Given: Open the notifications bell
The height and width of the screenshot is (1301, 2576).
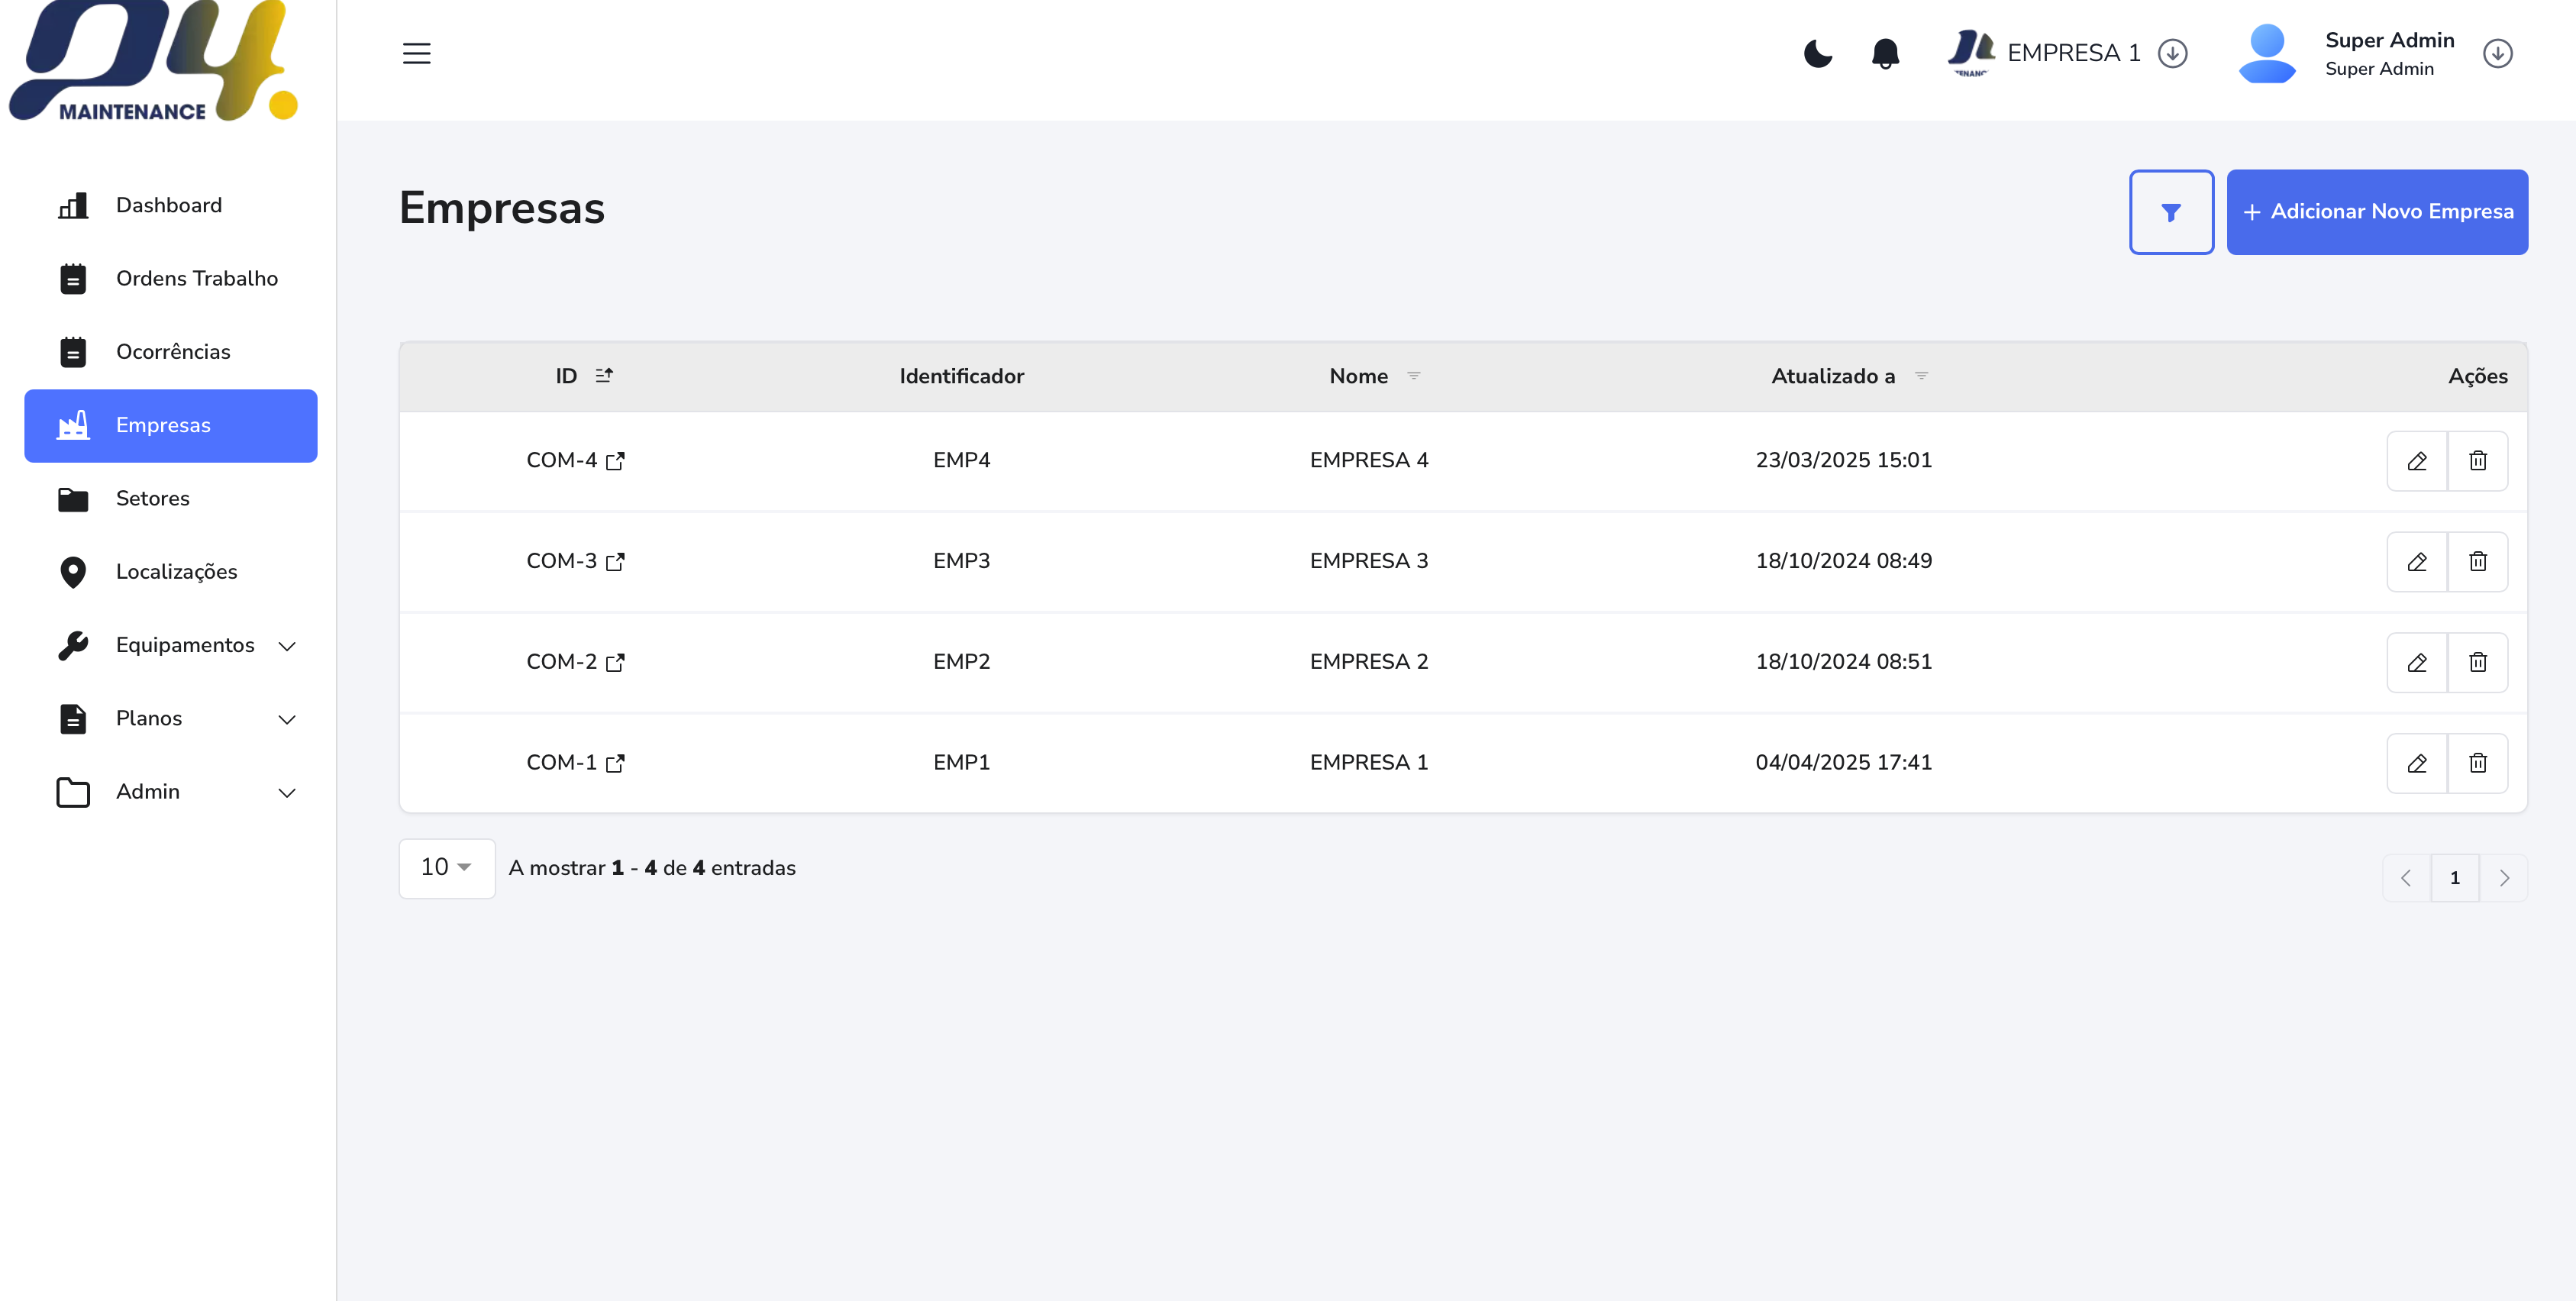Looking at the screenshot, I should point(1884,53).
